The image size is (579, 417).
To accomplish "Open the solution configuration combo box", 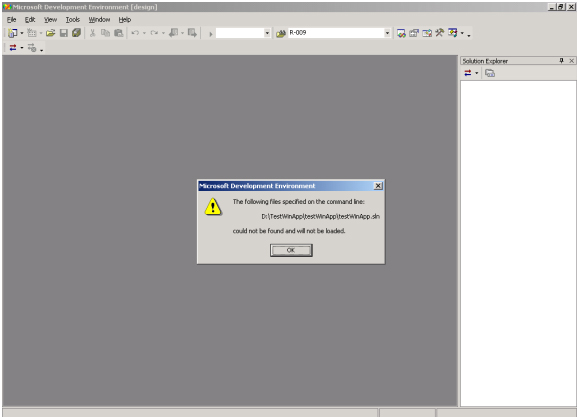I will (243, 33).
